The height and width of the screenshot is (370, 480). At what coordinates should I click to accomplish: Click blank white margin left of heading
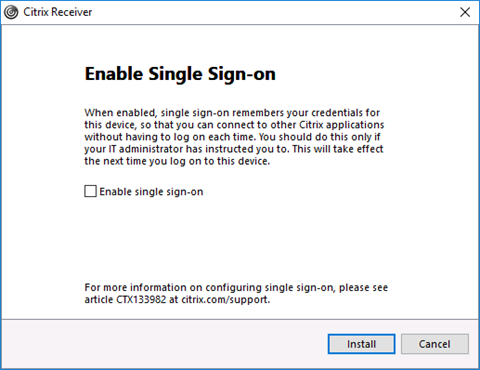click(43, 74)
